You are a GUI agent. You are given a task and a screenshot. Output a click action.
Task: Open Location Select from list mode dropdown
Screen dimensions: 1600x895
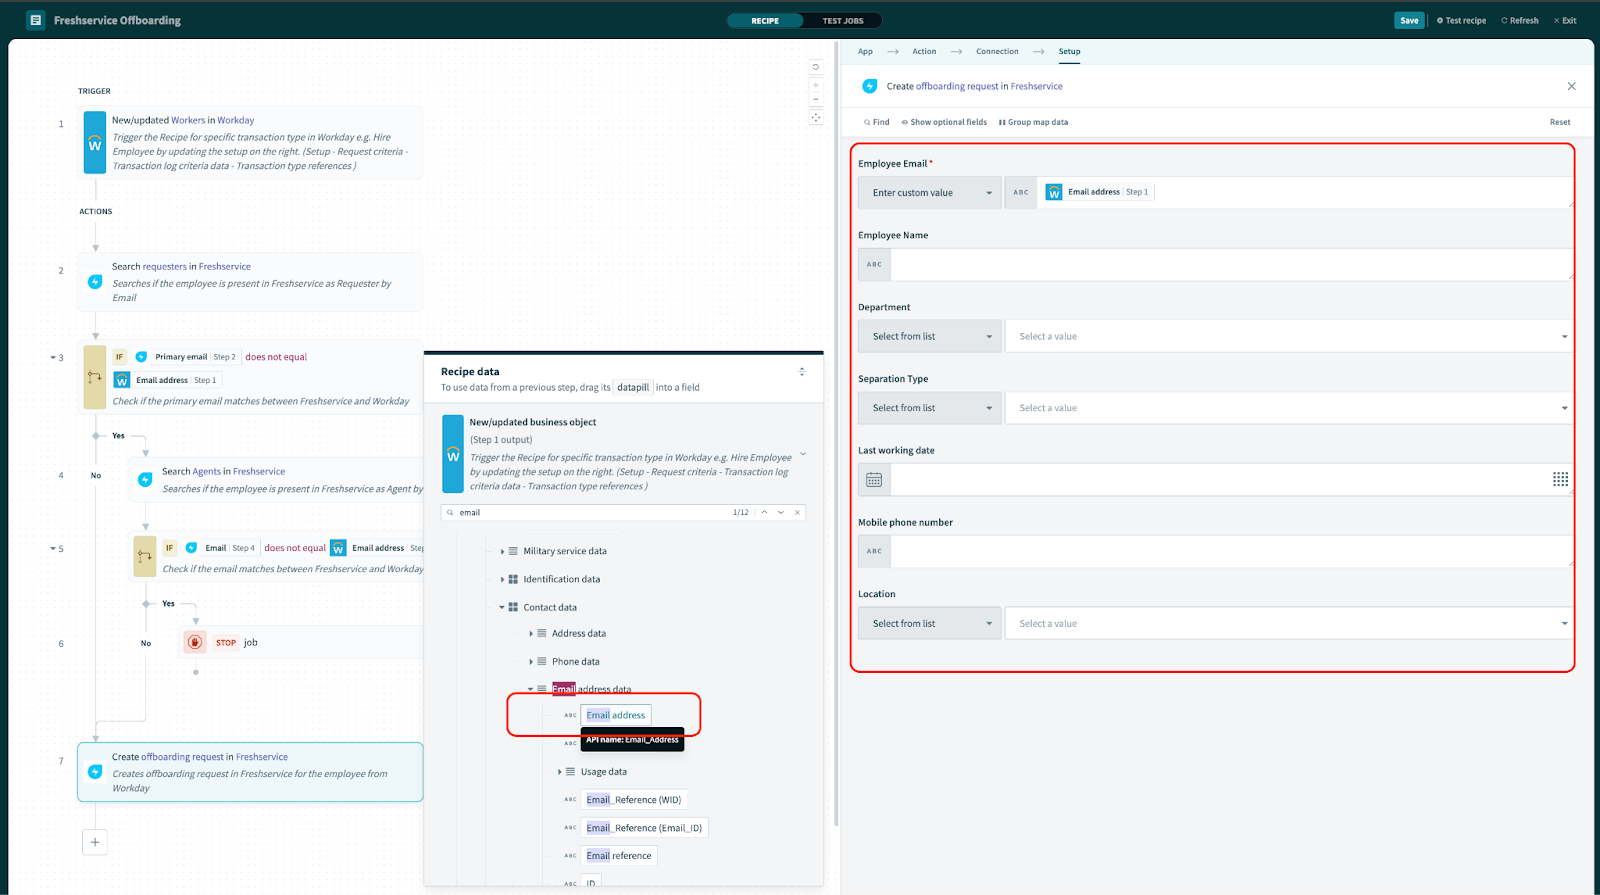(930, 623)
